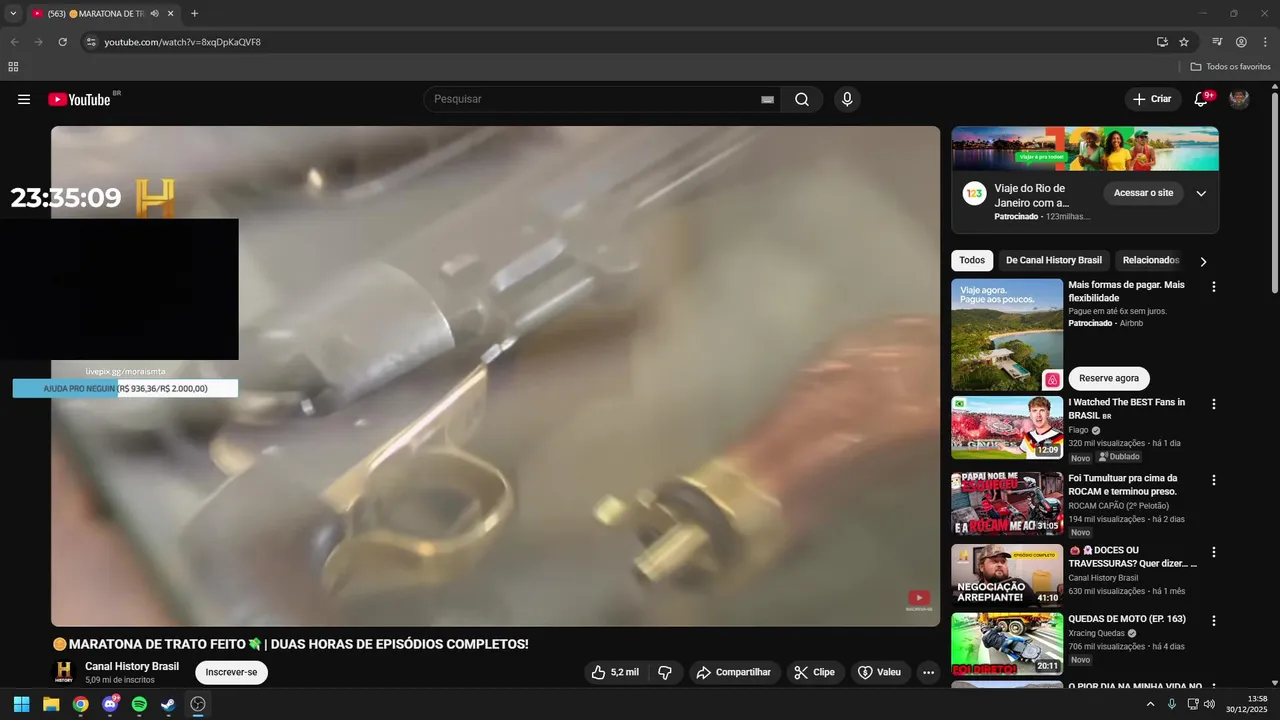Open a new browser tab
This screenshot has width=1280, height=720.
[x=194, y=14]
